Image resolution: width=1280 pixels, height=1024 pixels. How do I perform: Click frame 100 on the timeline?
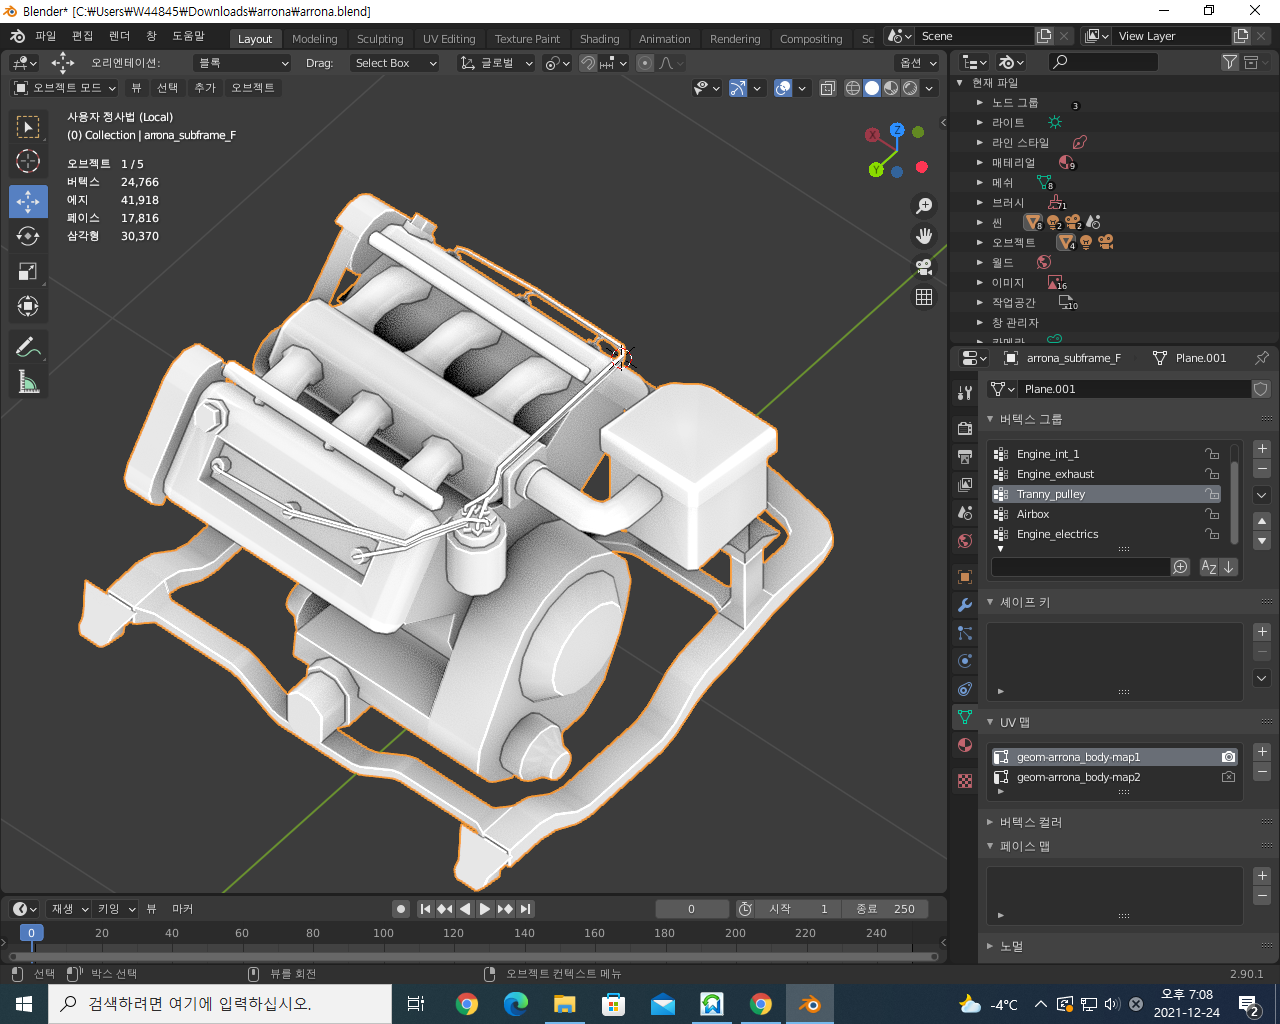tap(383, 933)
